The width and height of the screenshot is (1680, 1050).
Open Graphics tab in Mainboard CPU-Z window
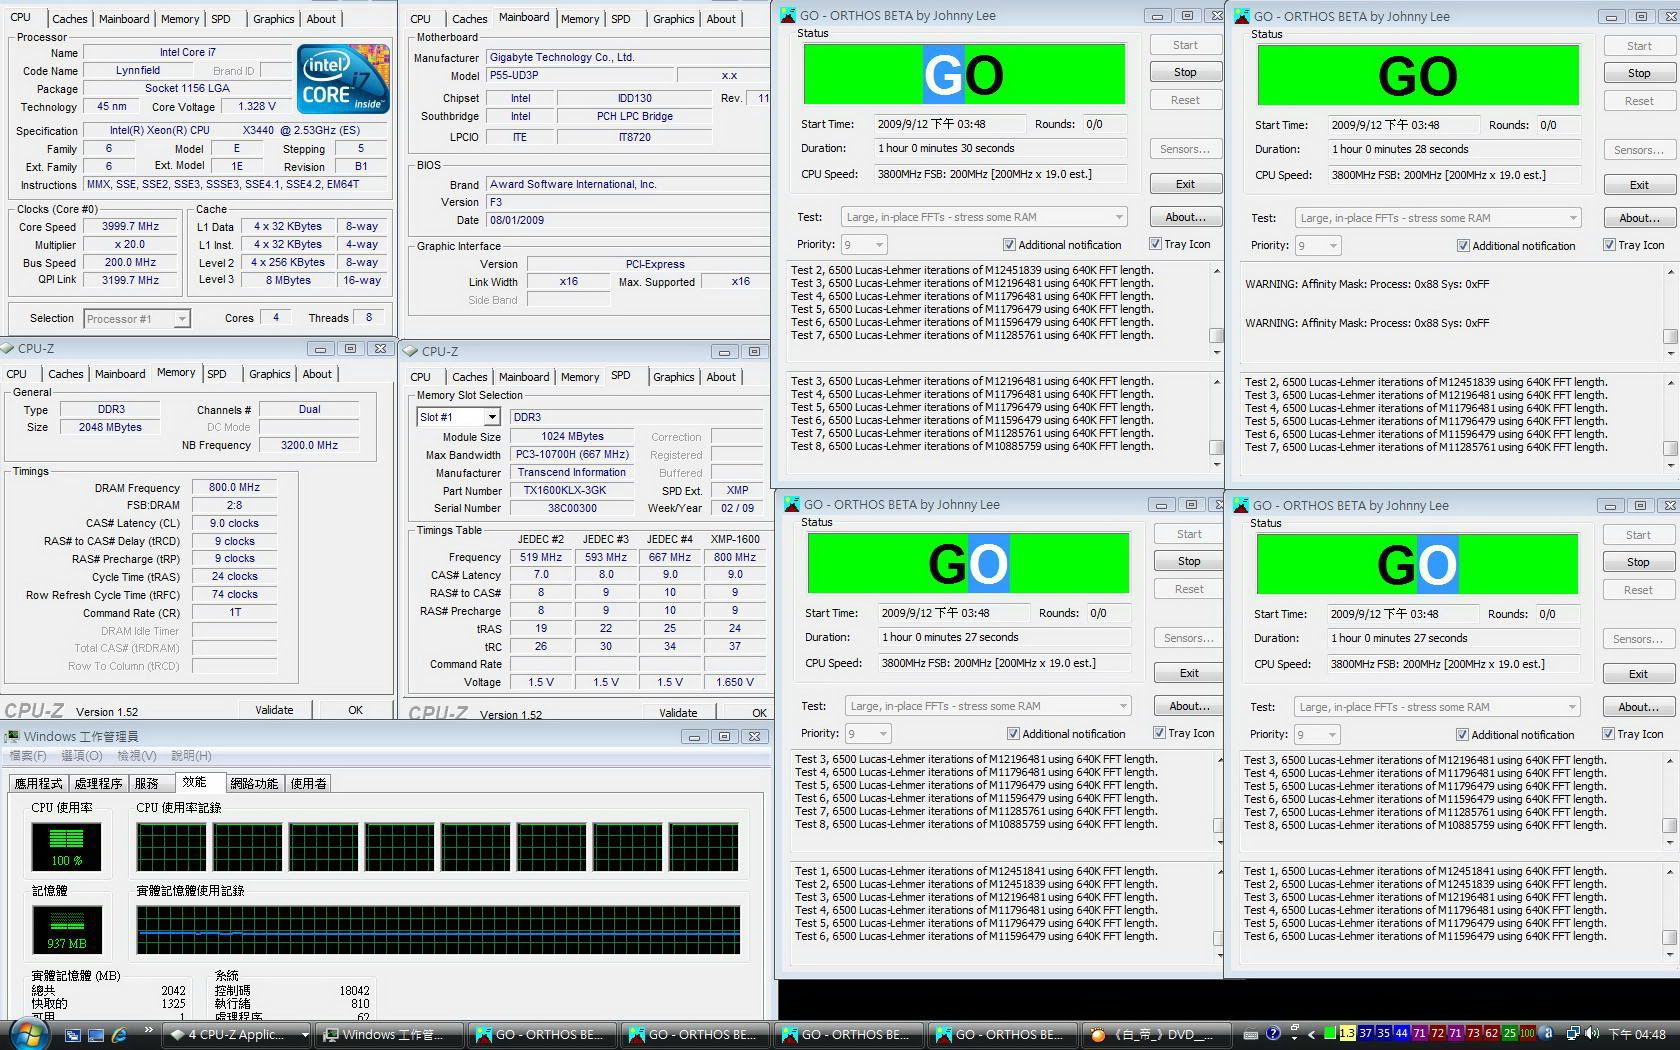[674, 18]
